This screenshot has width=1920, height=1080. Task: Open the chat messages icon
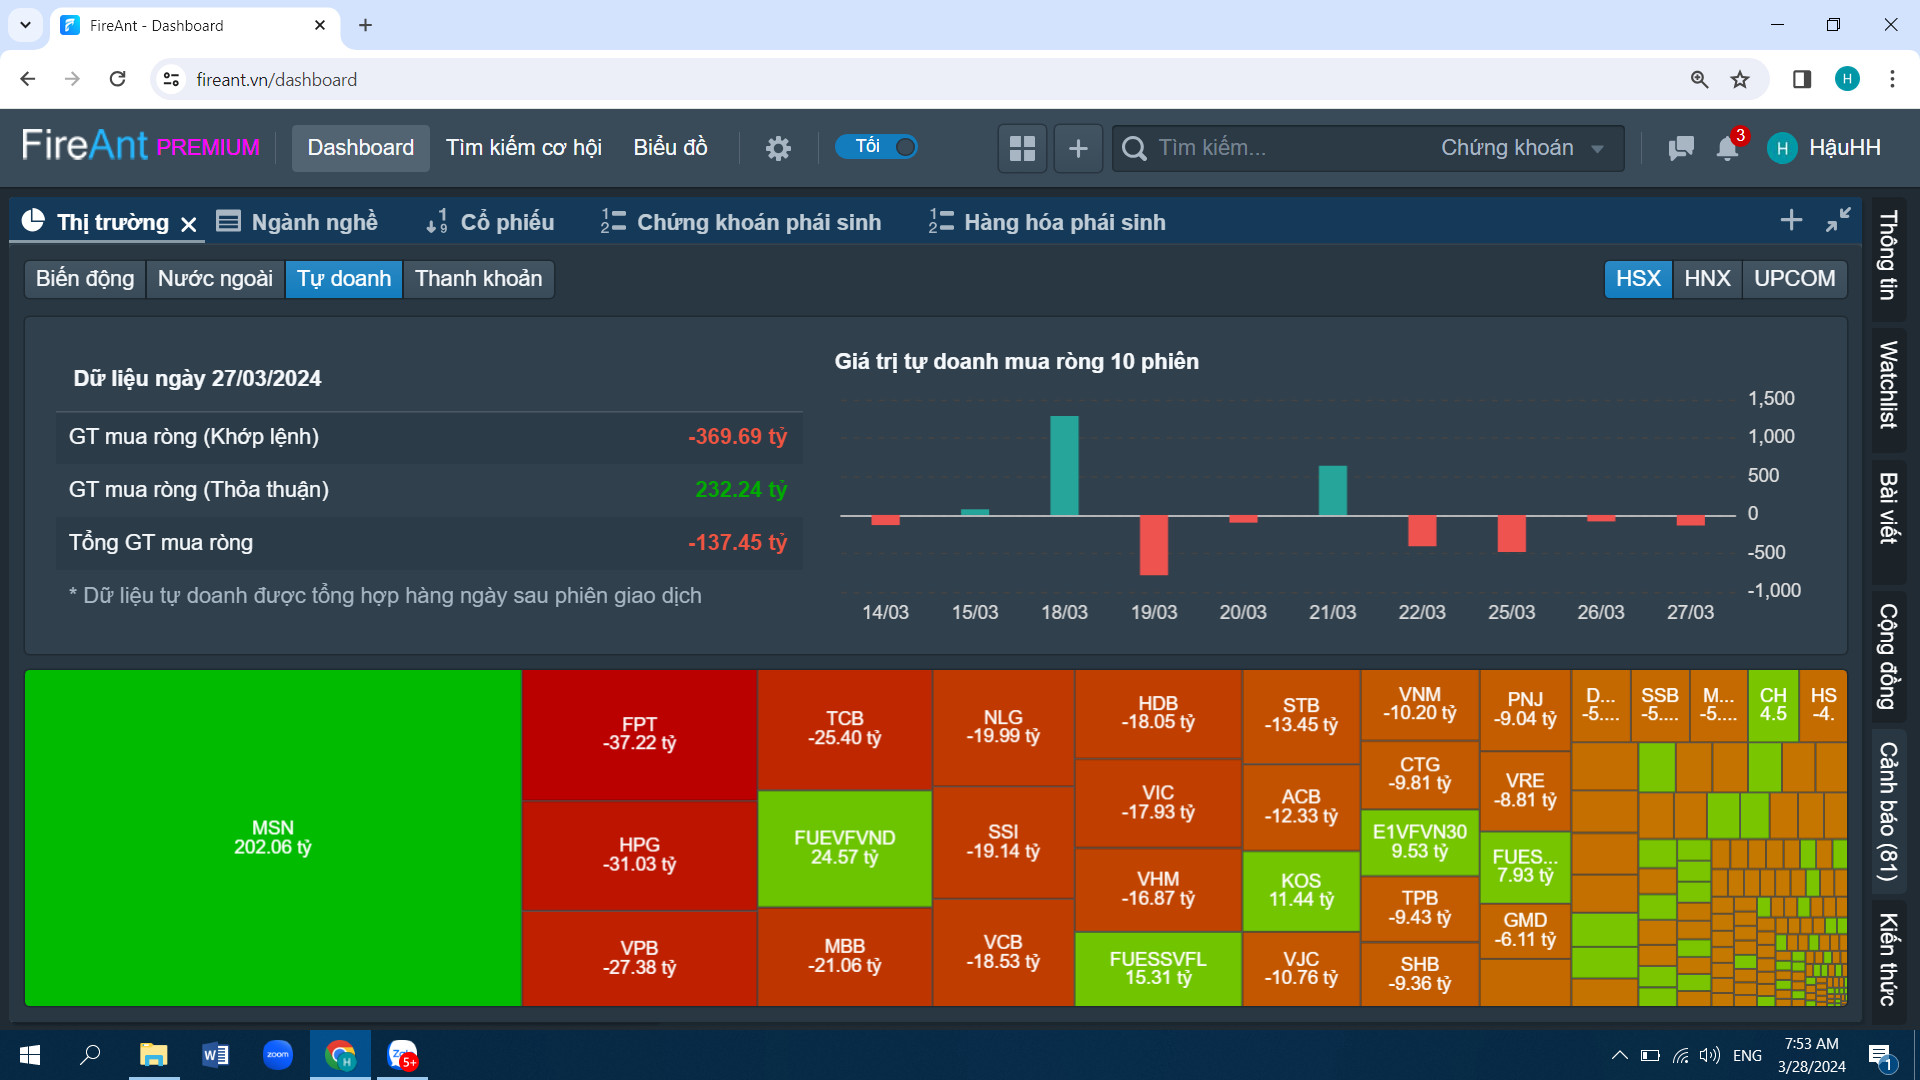pos(1681,149)
